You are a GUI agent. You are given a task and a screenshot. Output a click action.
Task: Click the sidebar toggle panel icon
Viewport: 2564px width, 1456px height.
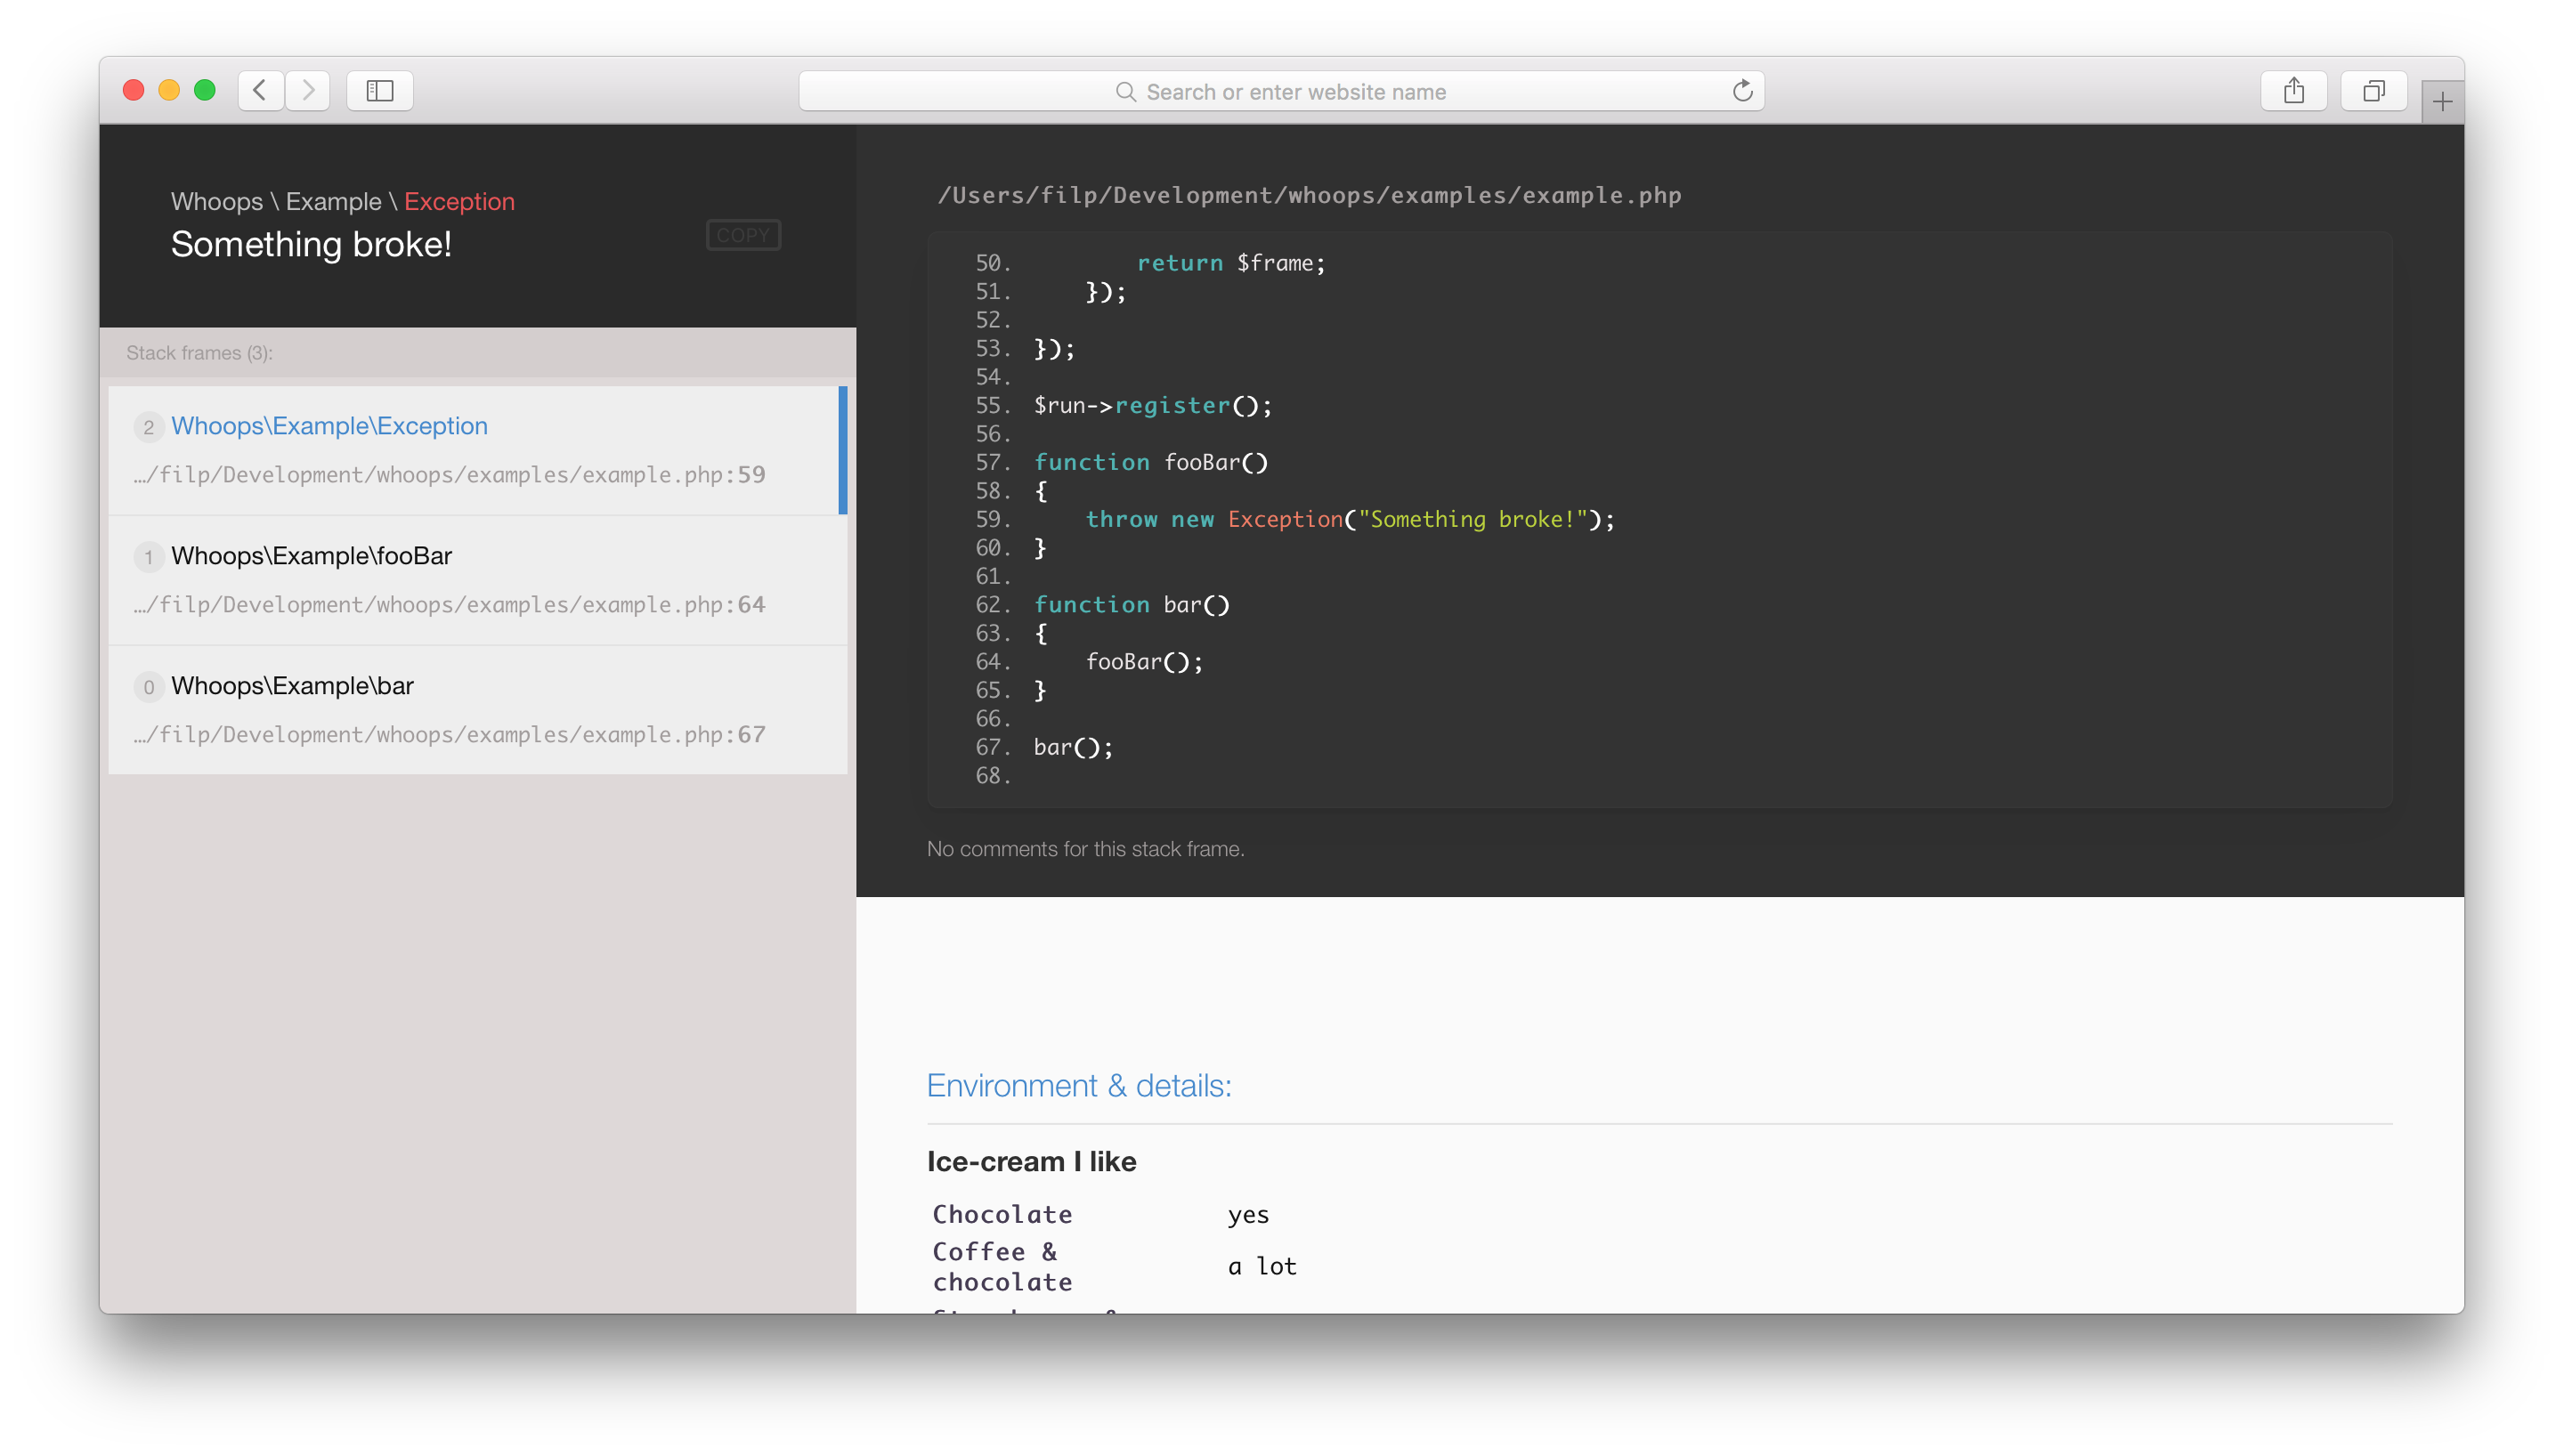coord(378,90)
